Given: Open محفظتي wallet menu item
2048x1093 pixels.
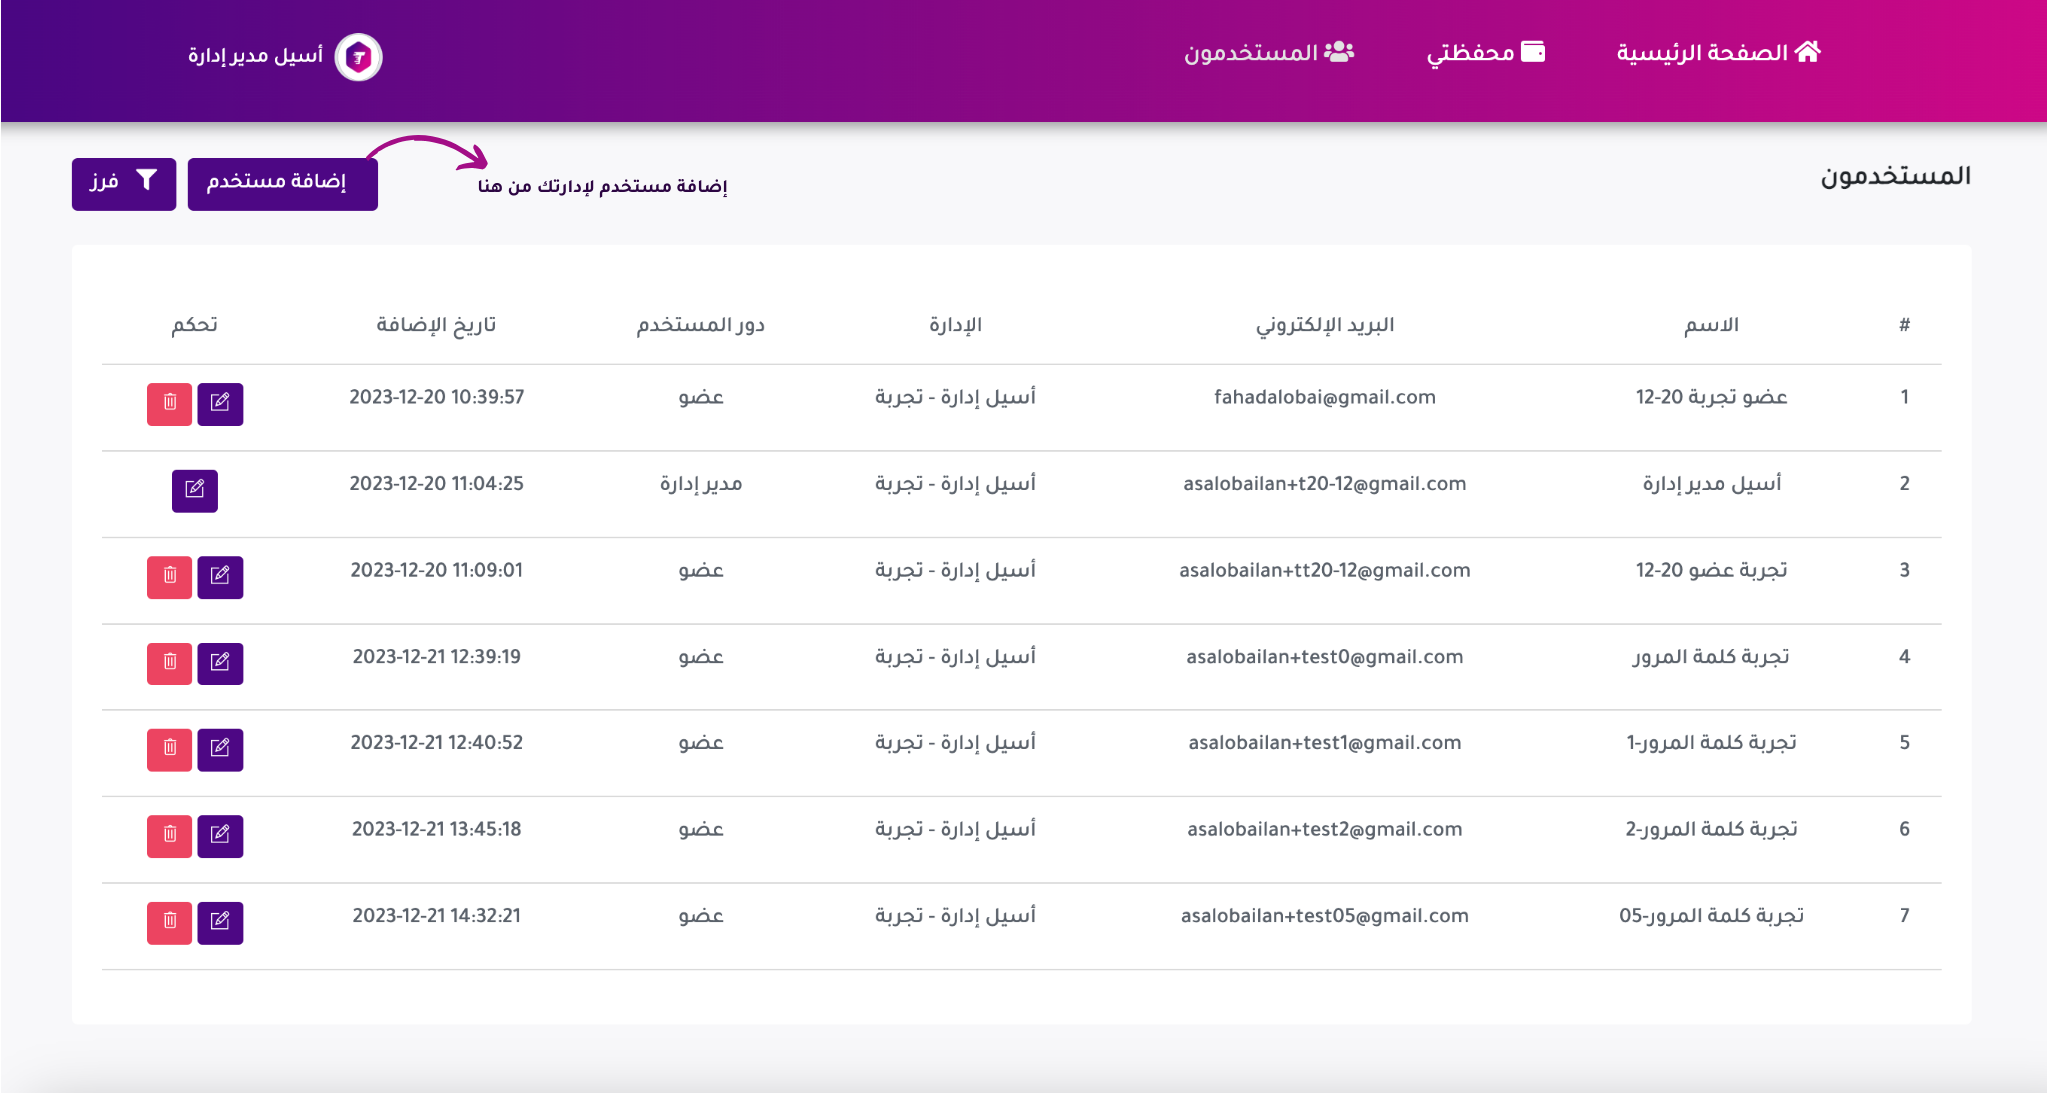Looking at the screenshot, I should coord(1485,53).
